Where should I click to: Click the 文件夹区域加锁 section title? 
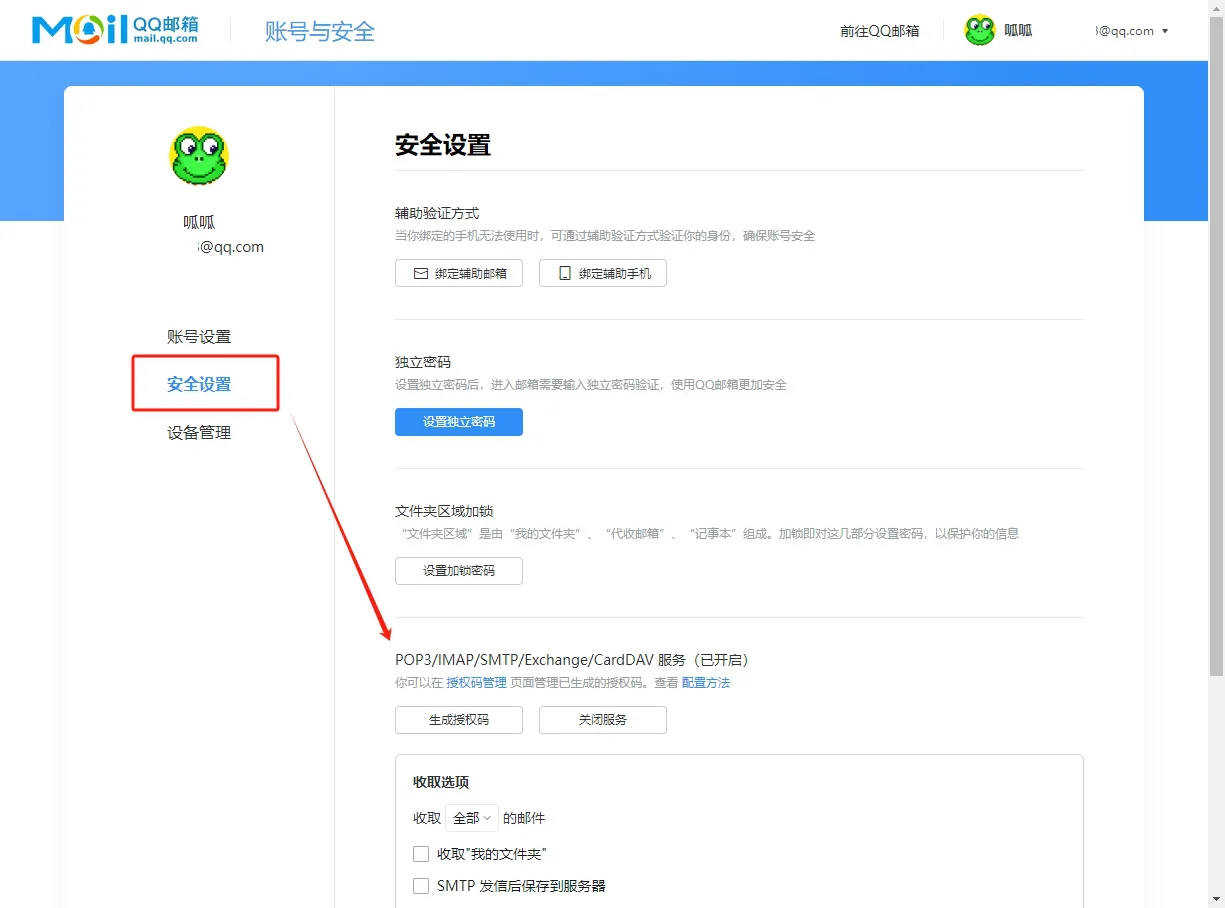[x=444, y=511]
